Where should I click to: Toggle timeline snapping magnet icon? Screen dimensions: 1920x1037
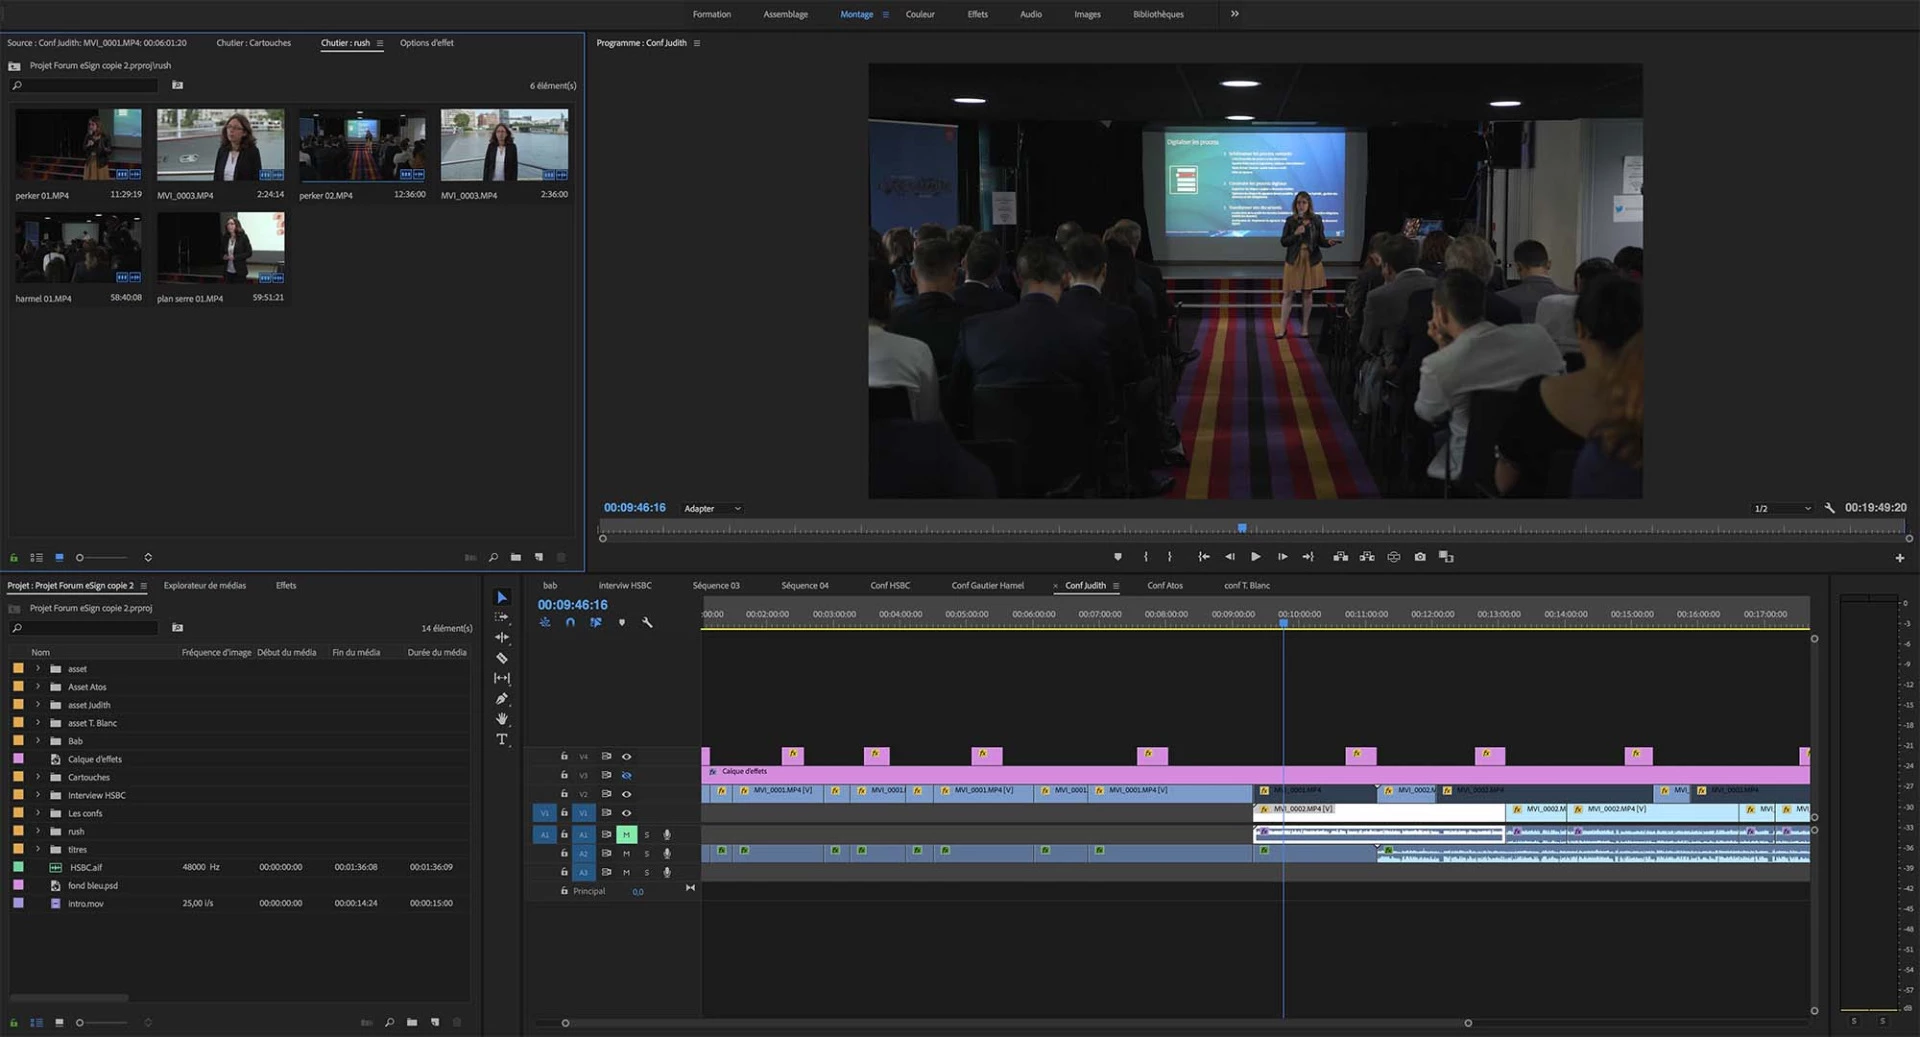click(x=570, y=622)
